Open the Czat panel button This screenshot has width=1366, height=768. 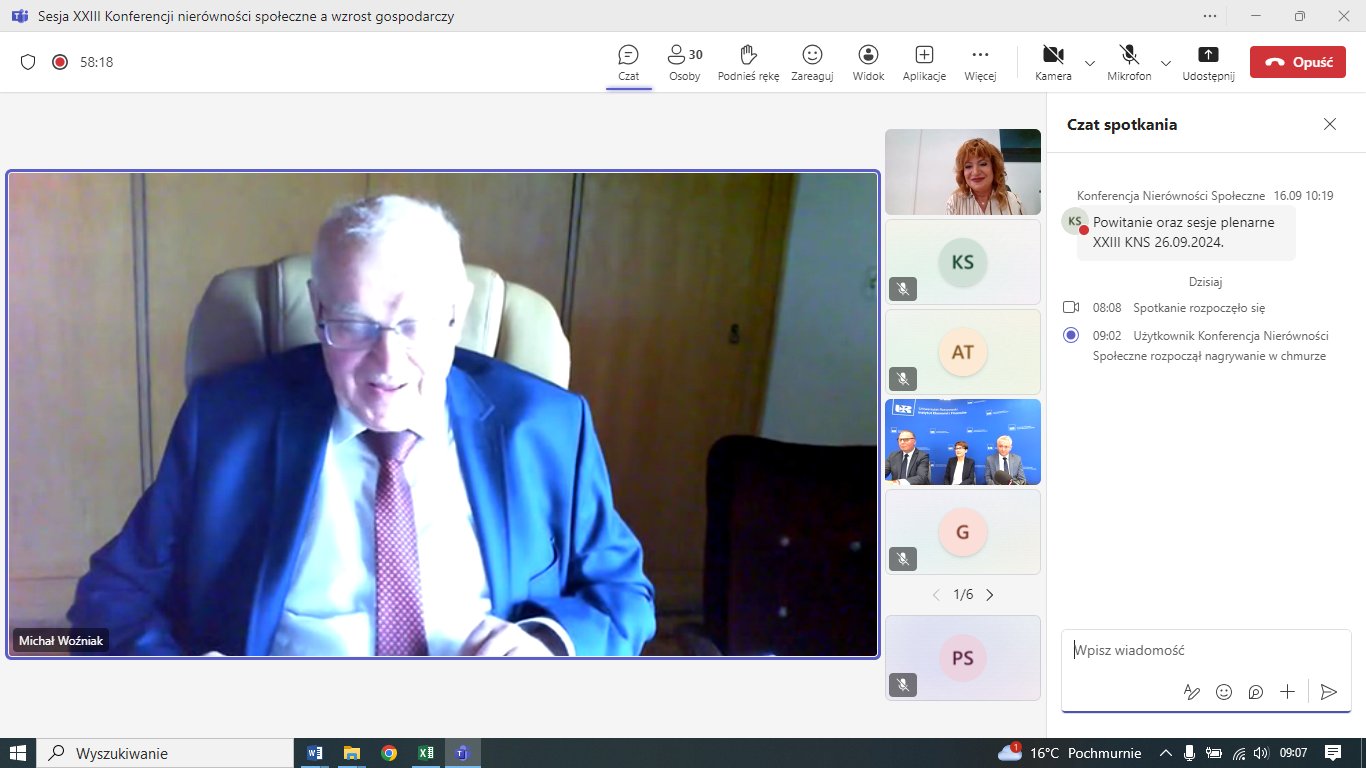[628, 62]
